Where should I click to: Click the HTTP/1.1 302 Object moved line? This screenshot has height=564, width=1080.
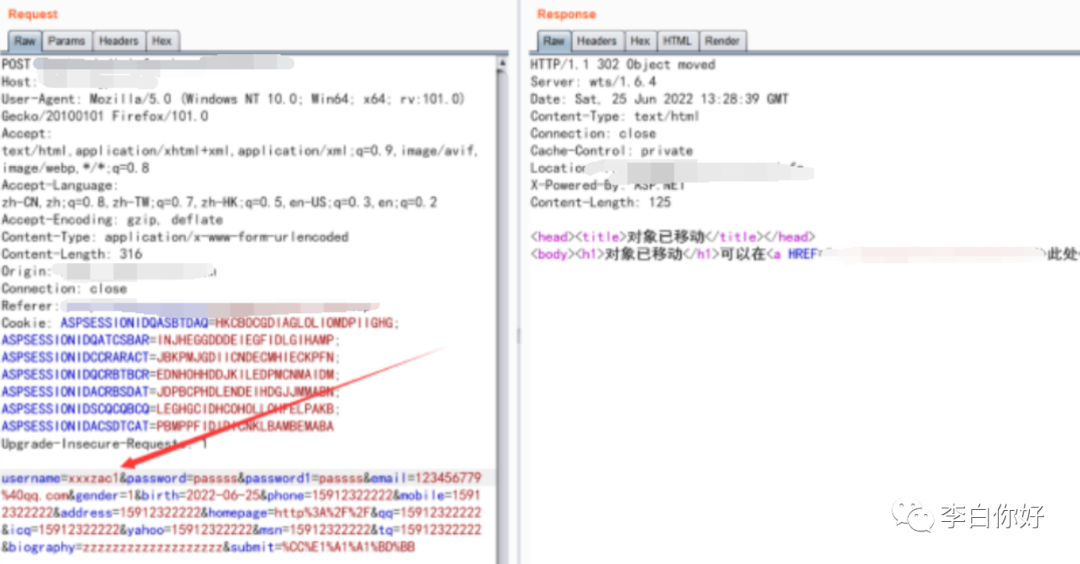coord(622,65)
